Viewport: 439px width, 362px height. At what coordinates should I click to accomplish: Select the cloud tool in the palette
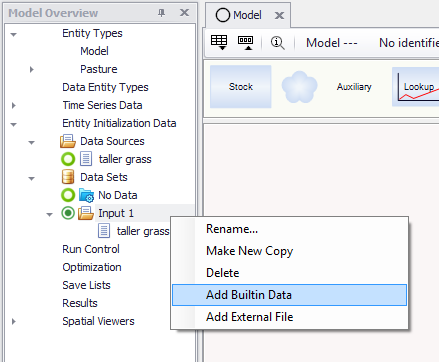(x=299, y=87)
